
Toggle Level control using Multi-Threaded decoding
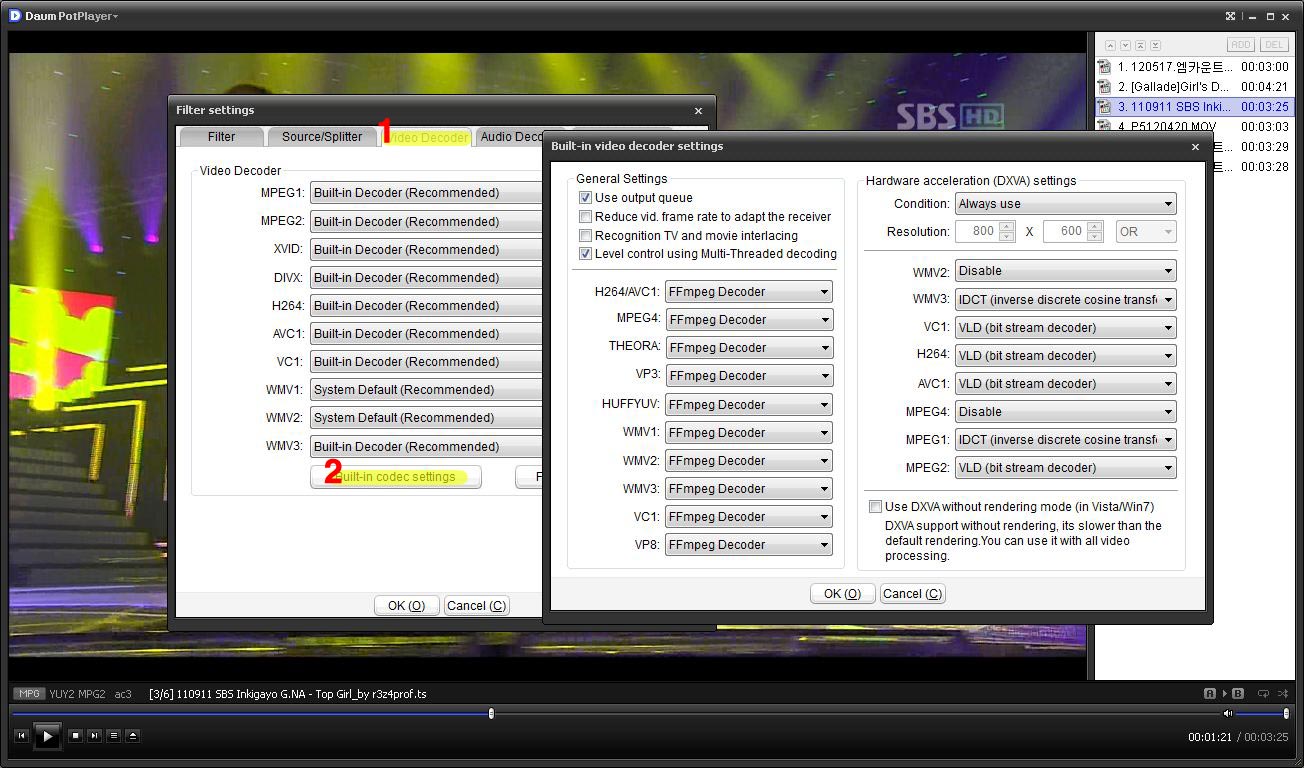coord(586,254)
